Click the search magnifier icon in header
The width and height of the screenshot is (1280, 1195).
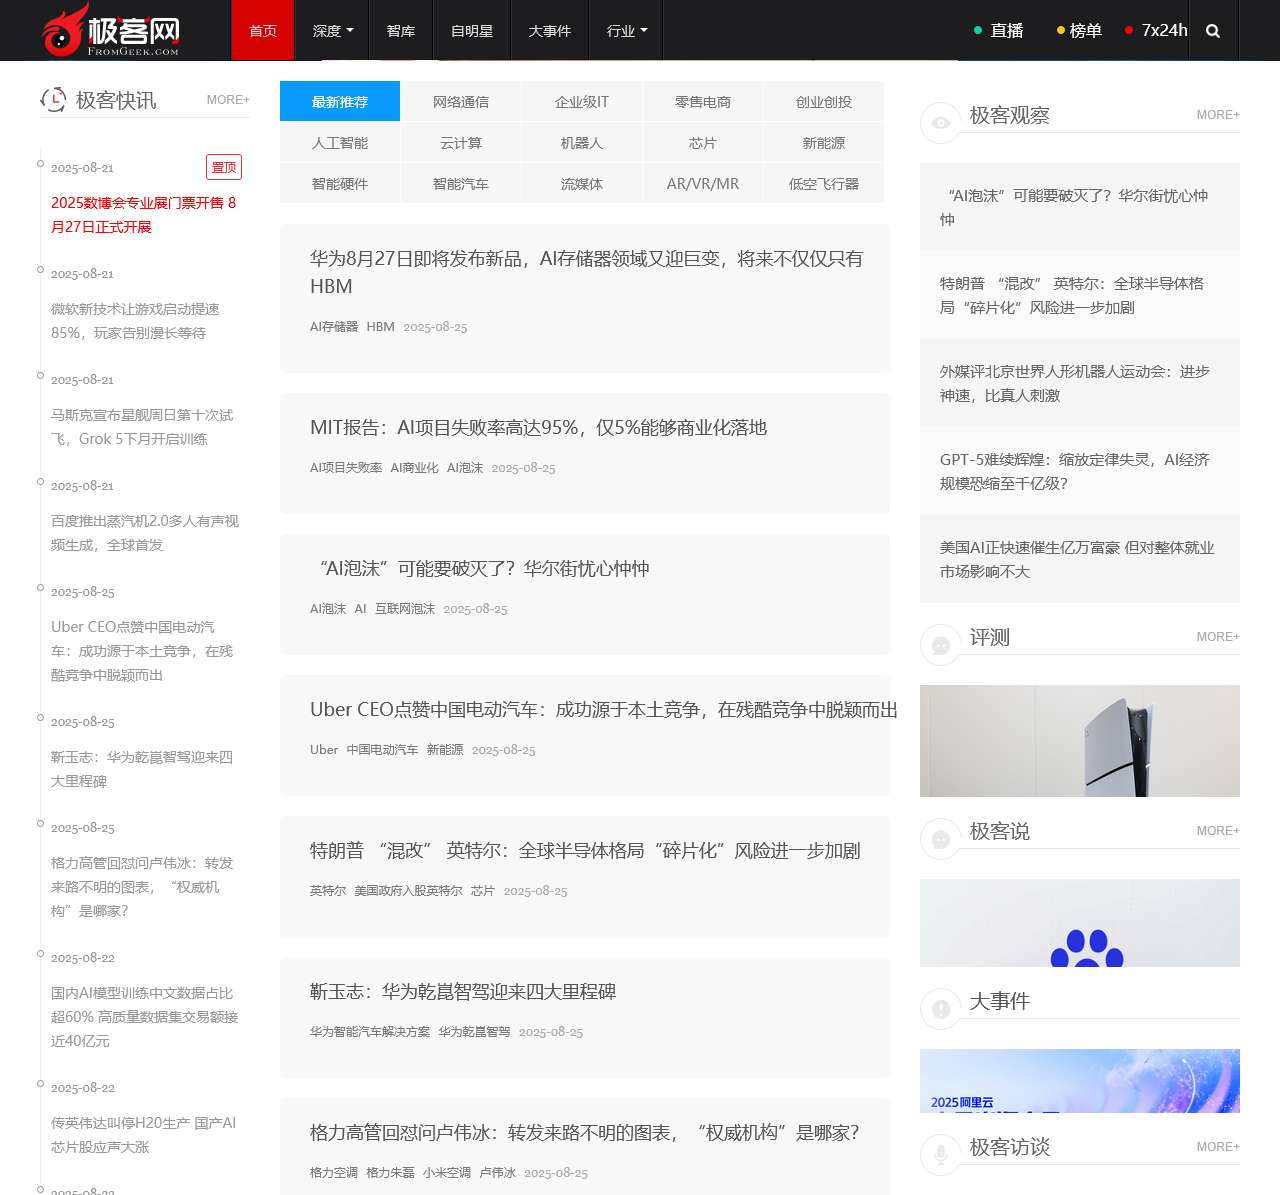pos(1213,31)
